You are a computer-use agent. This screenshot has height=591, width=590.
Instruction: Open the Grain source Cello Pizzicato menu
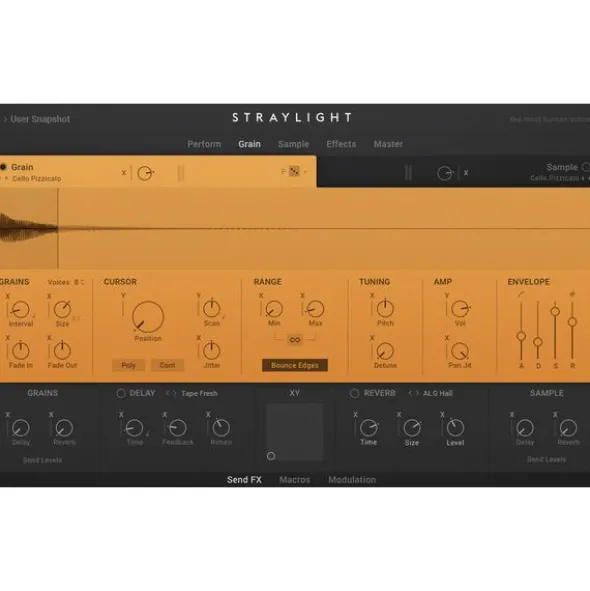pos(36,178)
